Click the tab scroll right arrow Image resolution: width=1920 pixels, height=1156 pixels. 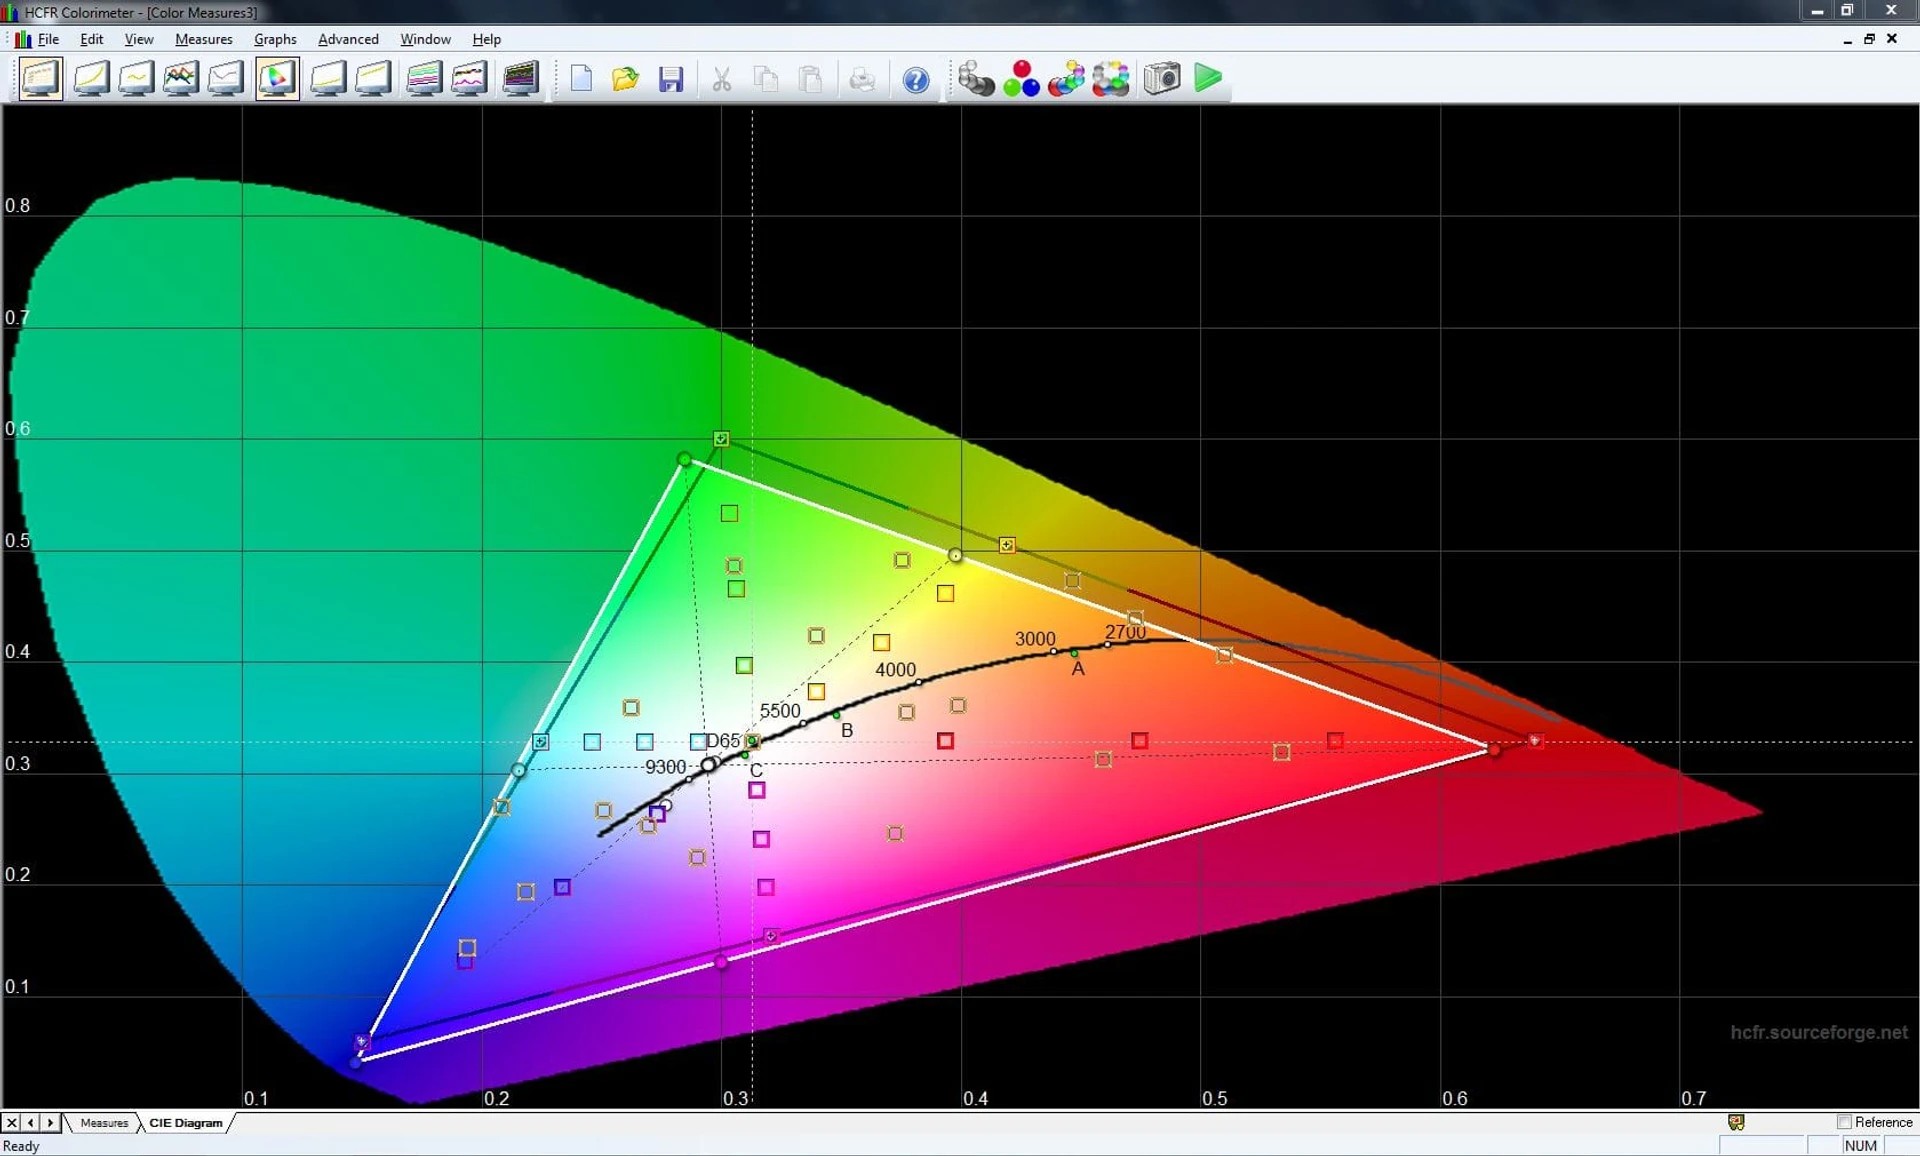pyautogui.click(x=50, y=1123)
